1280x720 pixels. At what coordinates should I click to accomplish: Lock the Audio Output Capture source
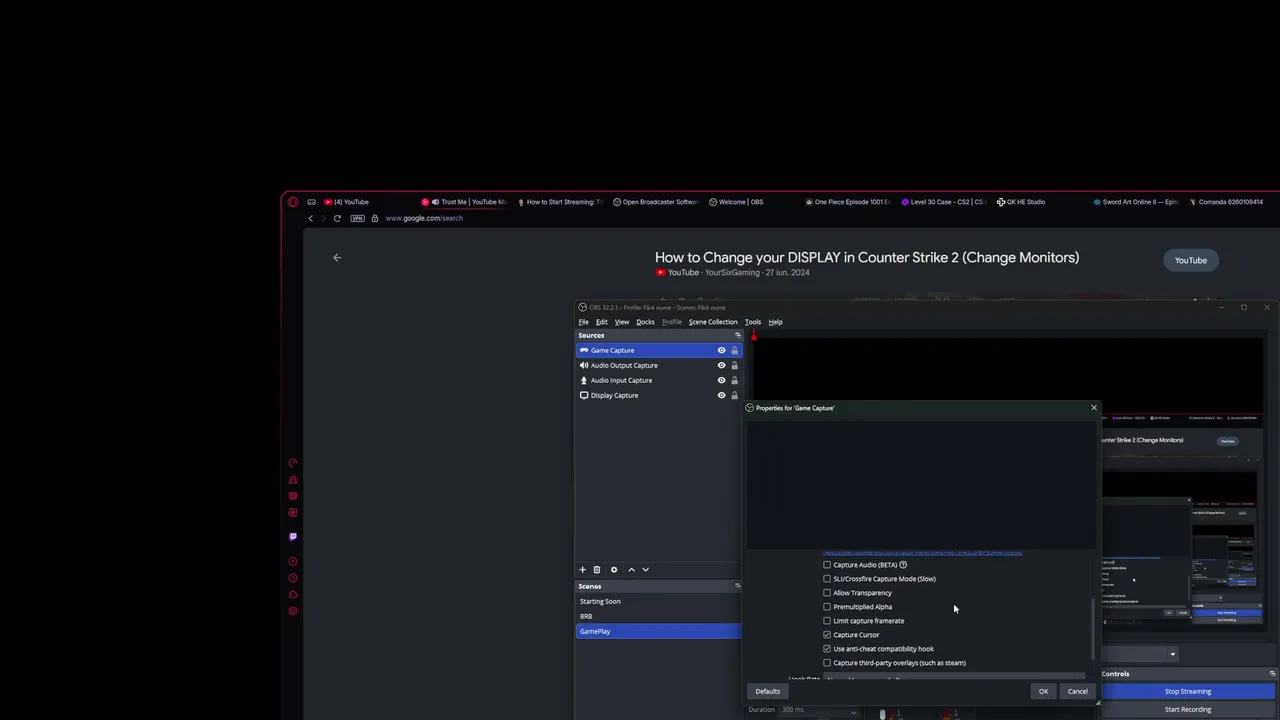point(734,366)
